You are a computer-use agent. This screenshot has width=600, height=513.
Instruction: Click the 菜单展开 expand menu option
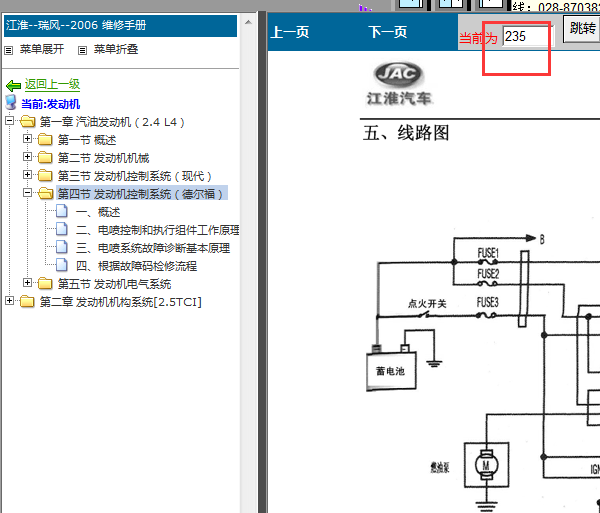coord(42,49)
